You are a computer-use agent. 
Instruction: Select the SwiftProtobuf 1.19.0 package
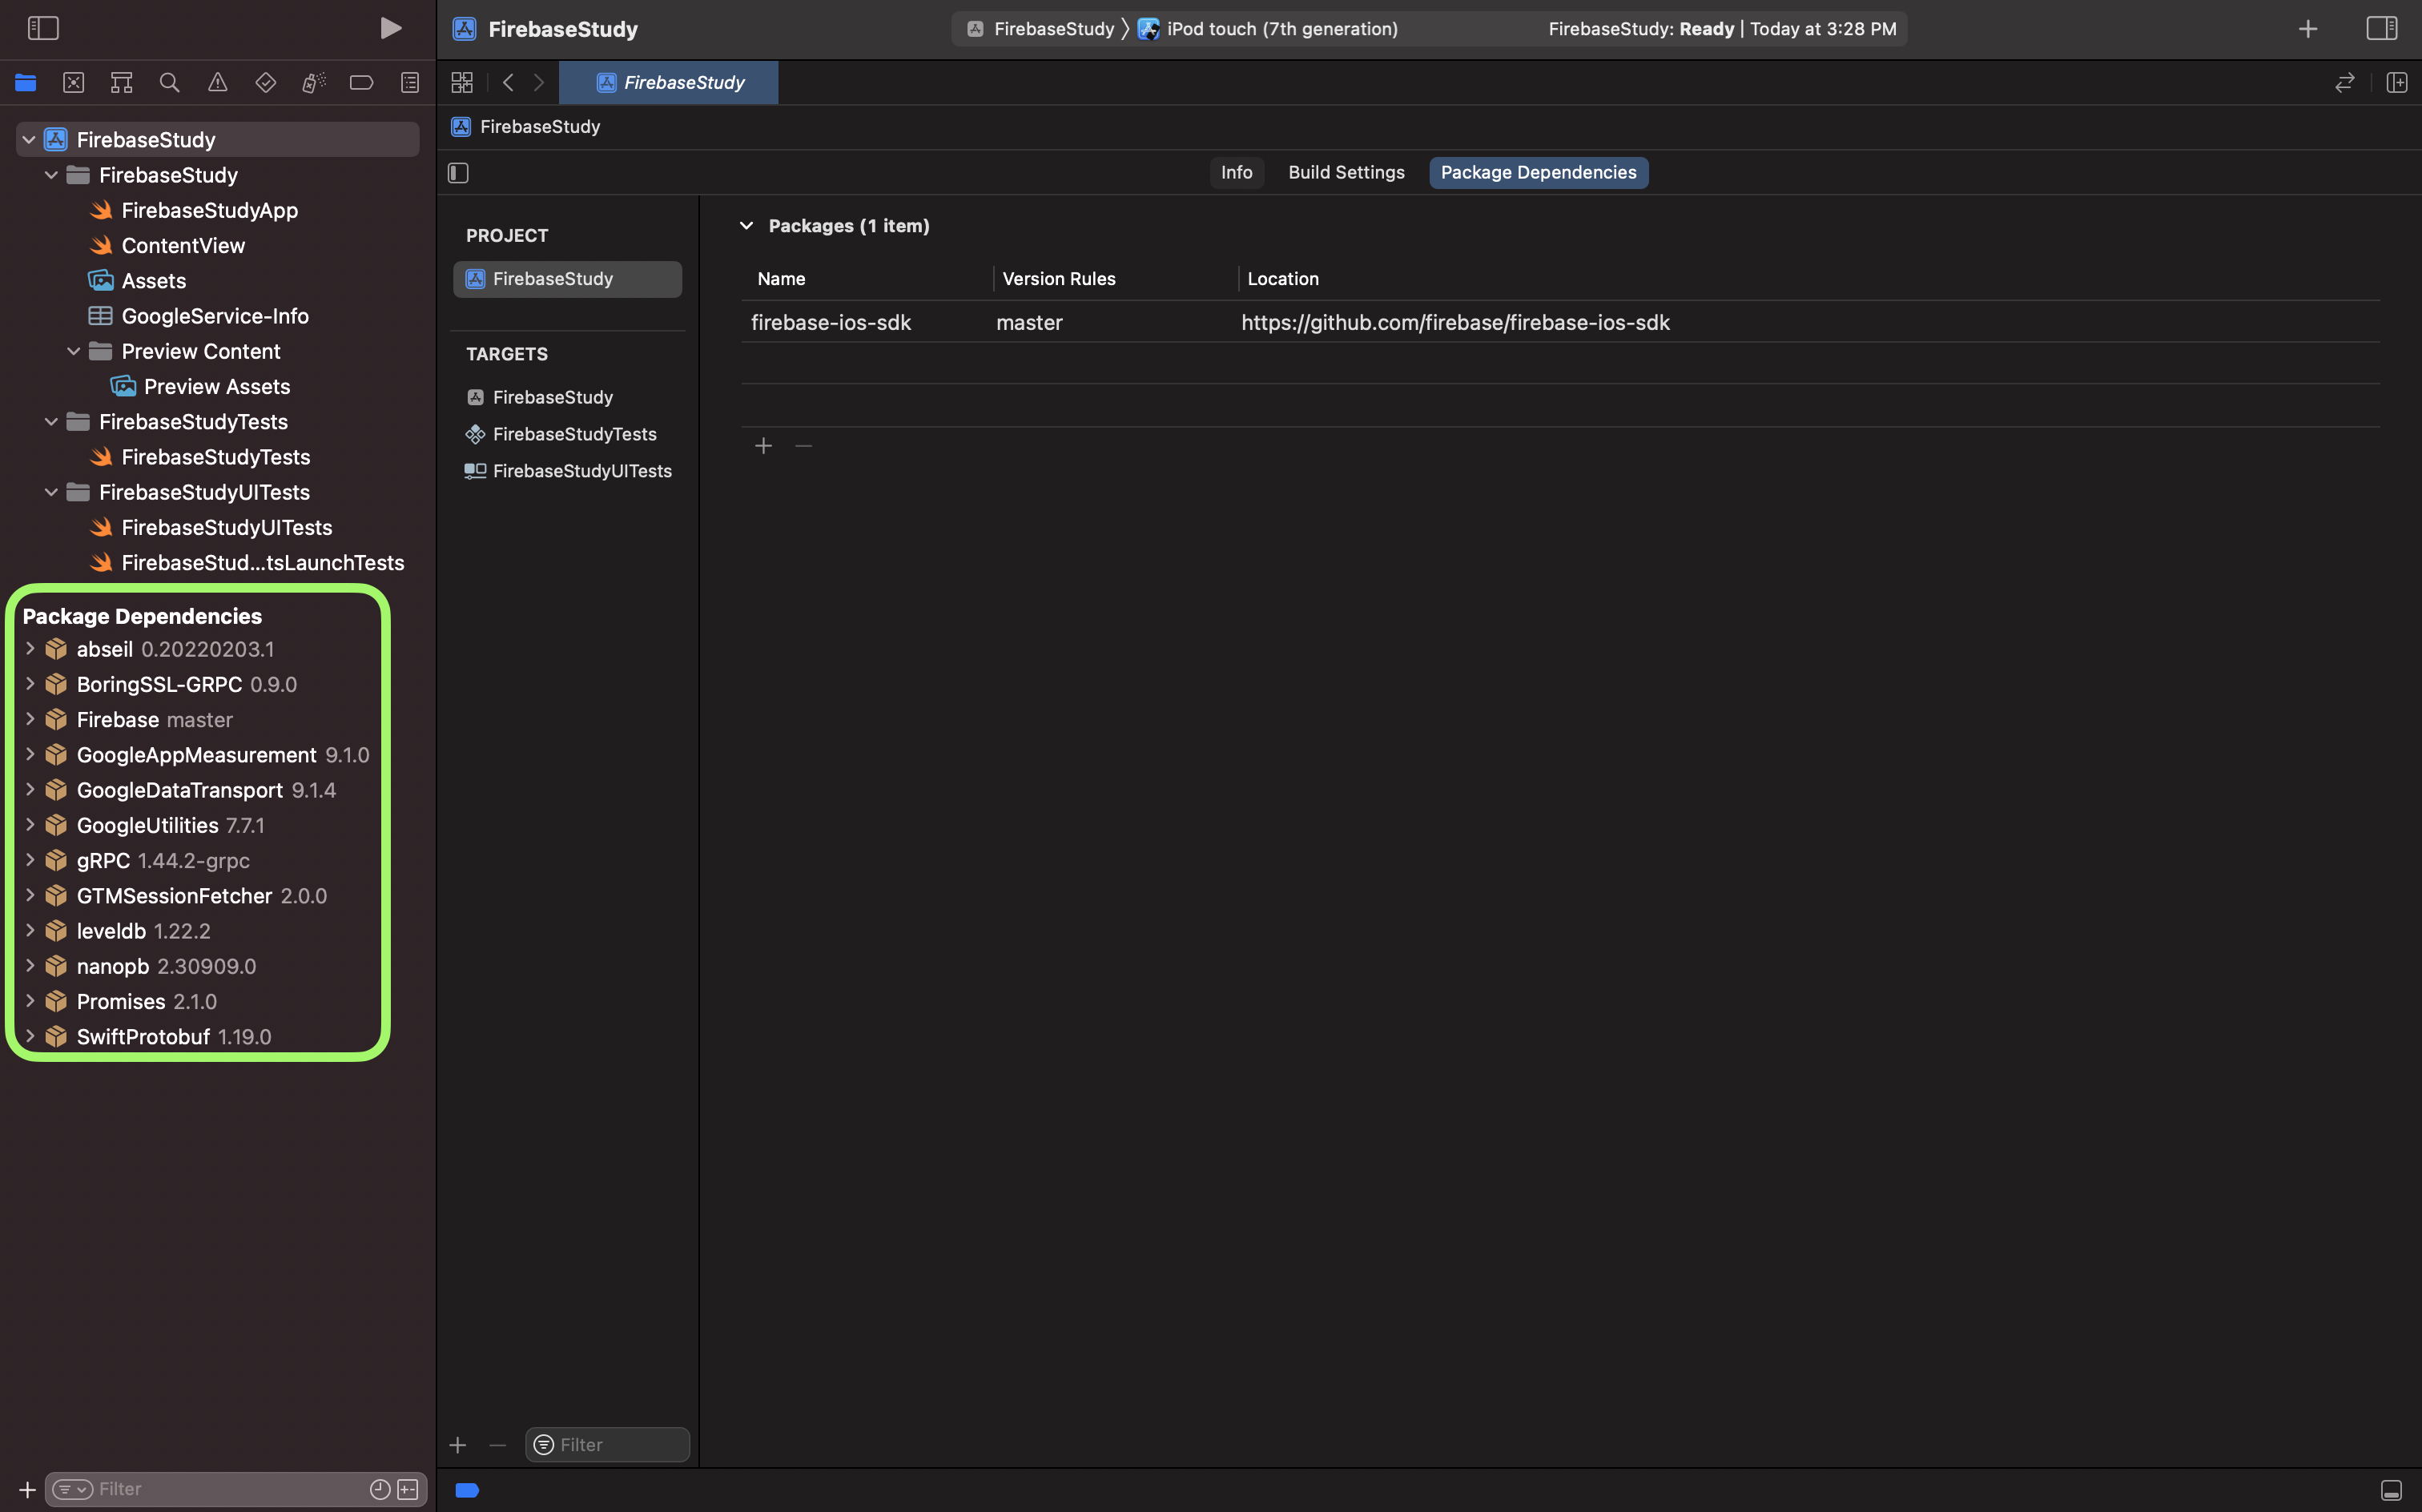coord(173,1036)
